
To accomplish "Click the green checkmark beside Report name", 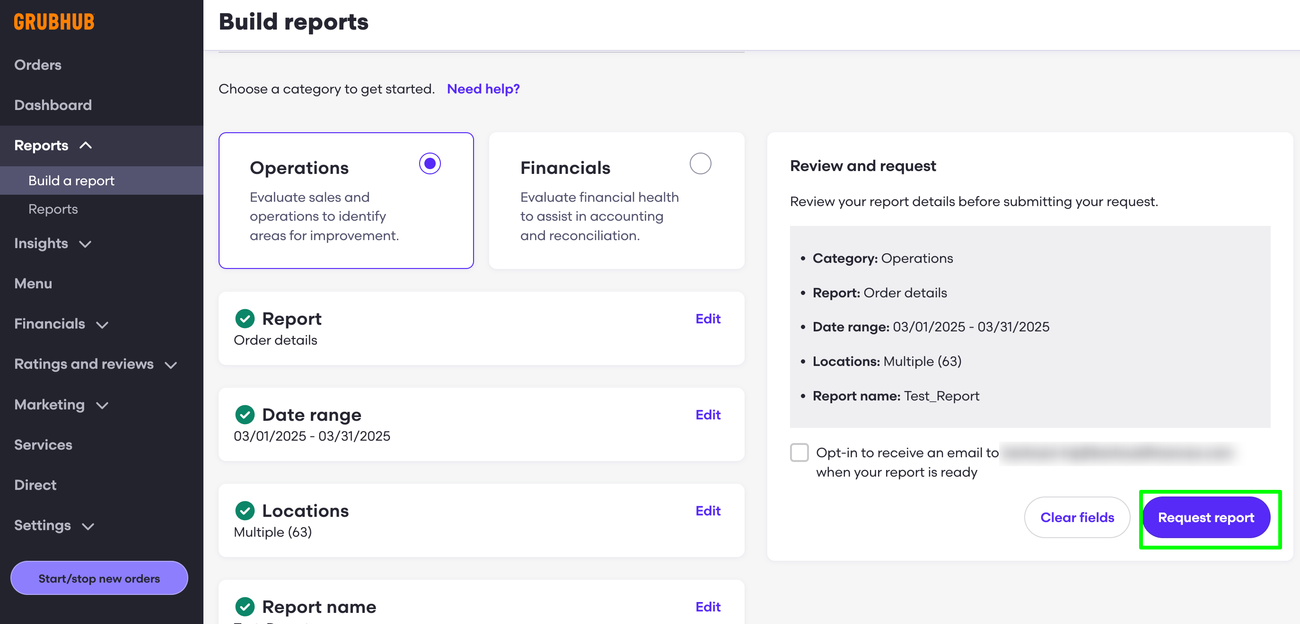I will tap(244, 607).
